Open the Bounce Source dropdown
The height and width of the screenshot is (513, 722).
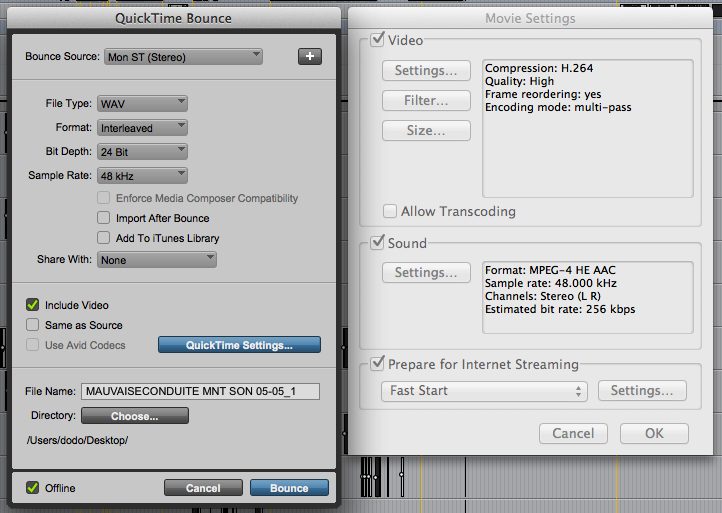(183, 57)
